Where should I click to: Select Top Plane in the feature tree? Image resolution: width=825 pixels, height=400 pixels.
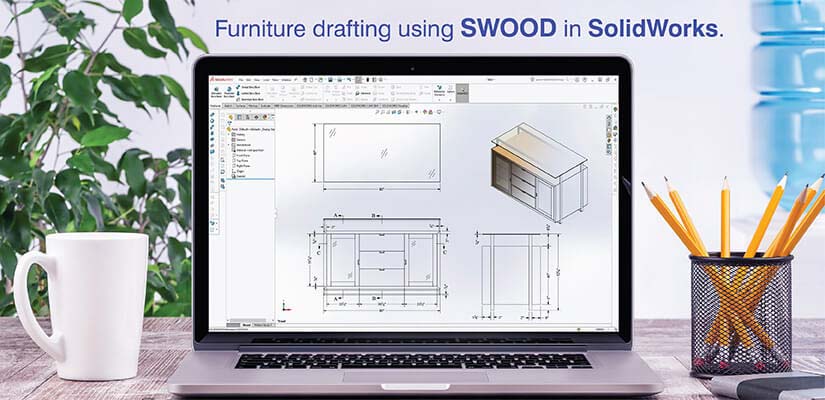(241, 161)
